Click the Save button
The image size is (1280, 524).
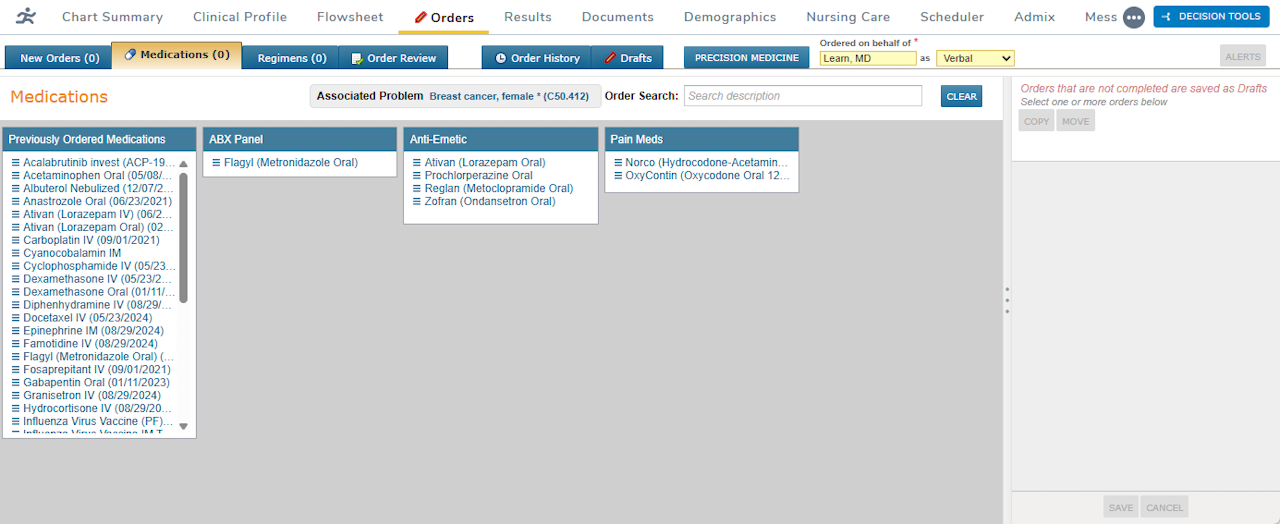click(1121, 507)
